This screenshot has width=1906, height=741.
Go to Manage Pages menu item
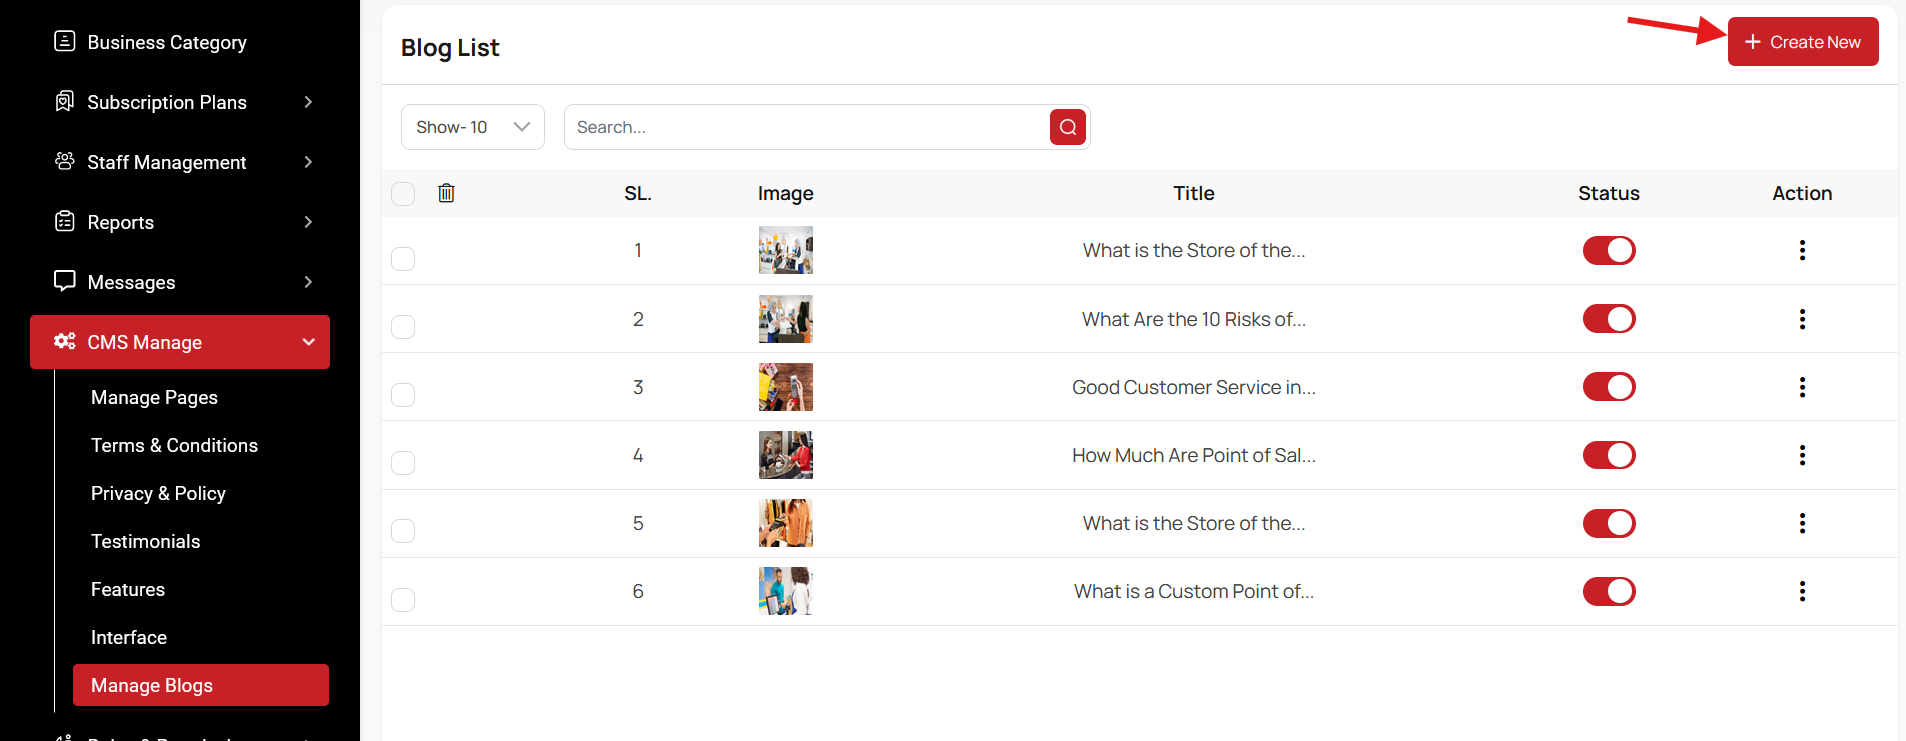tap(154, 397)
